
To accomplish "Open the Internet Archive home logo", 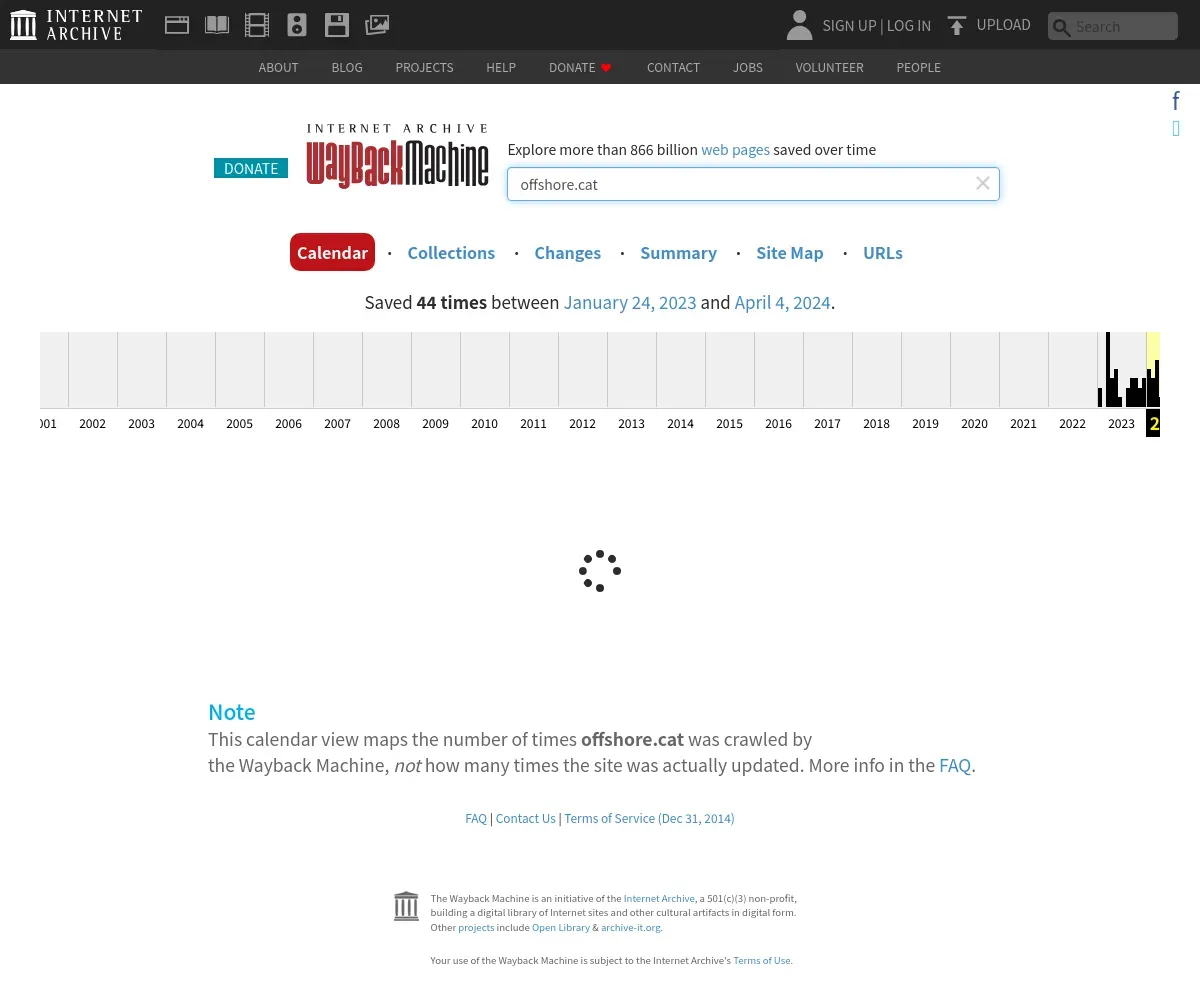I will [76, 25].
